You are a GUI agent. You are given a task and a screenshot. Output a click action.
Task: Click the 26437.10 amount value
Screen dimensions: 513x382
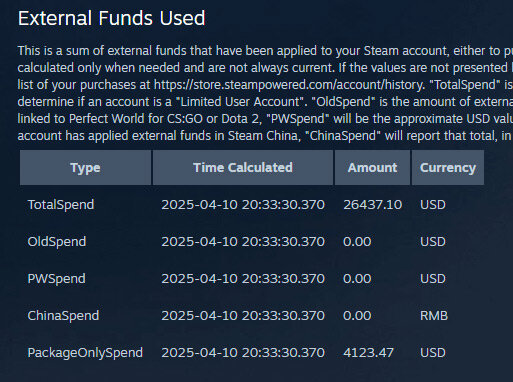pos(372,205)
